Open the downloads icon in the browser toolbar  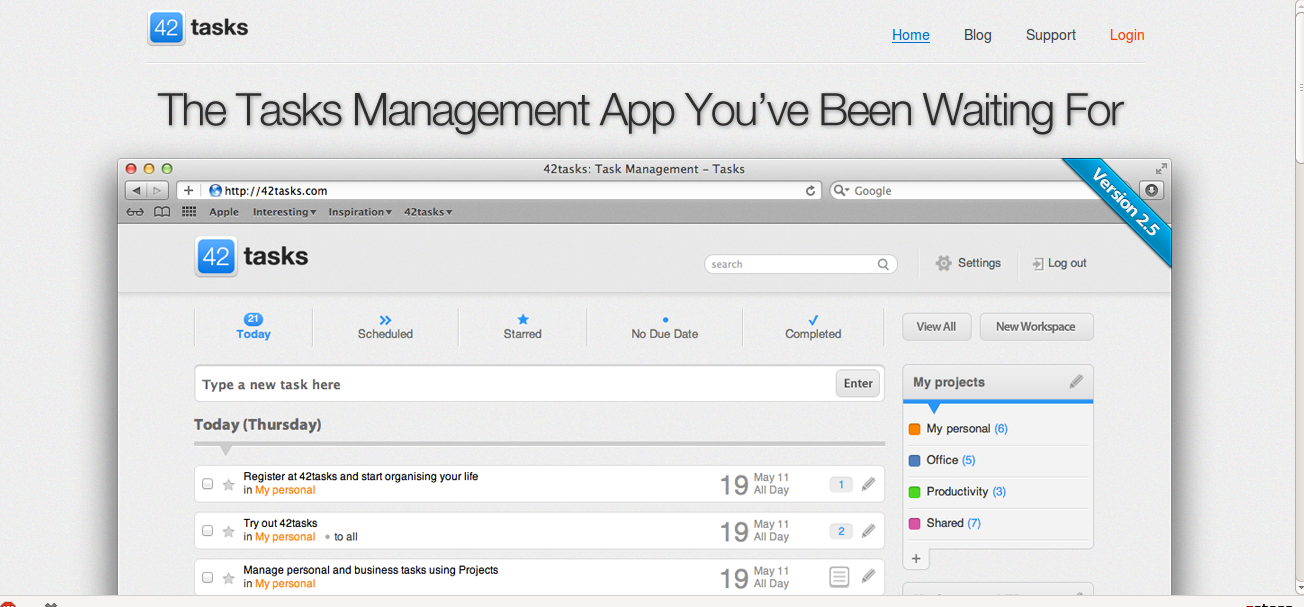pos(1152,190)
